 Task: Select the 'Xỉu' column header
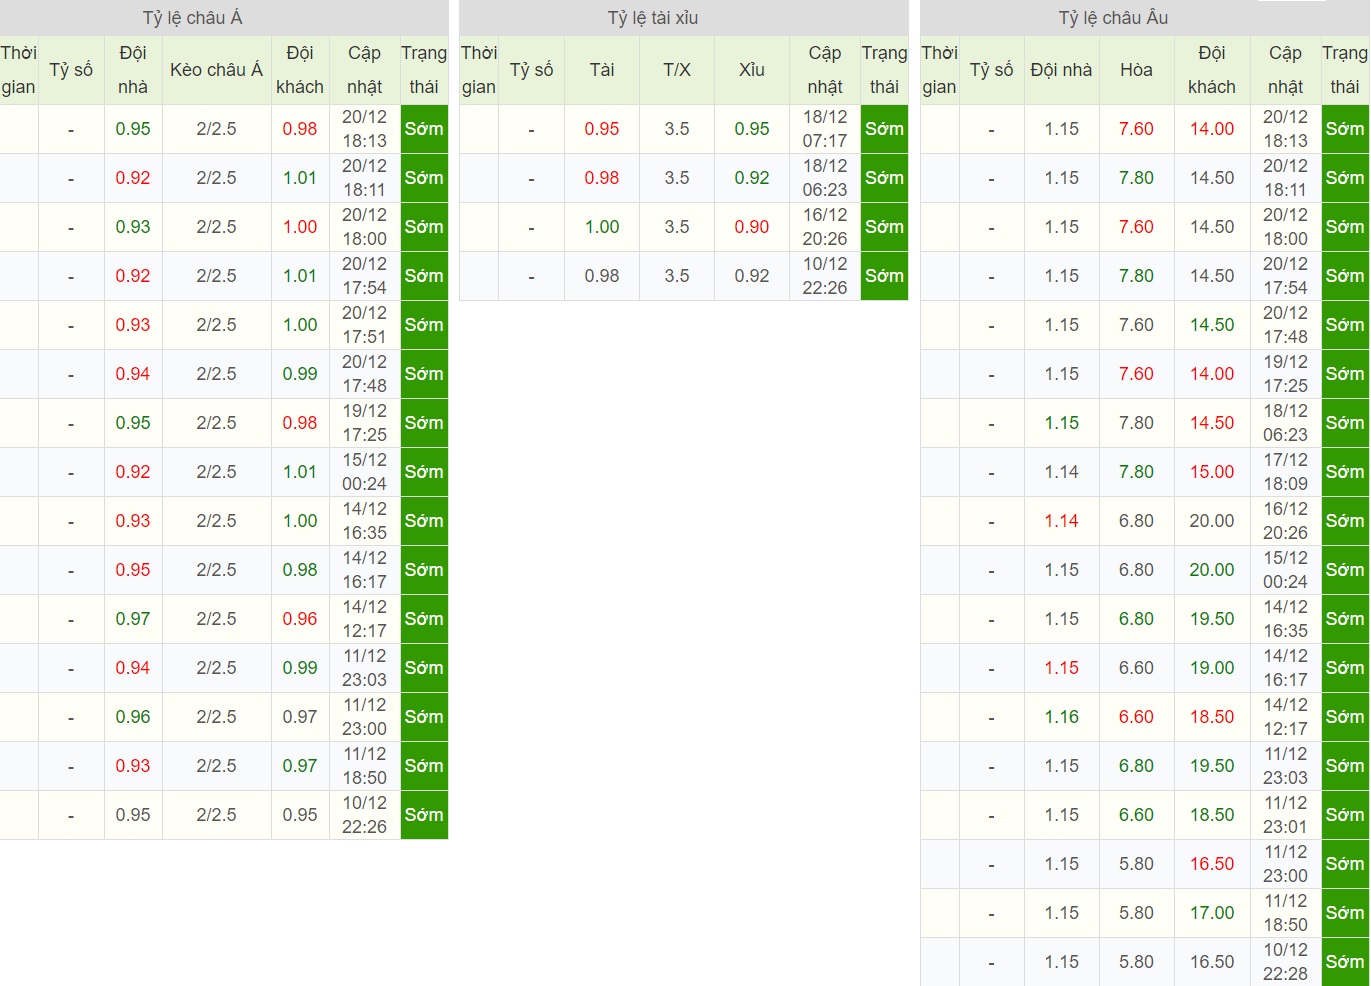(752, 70)
